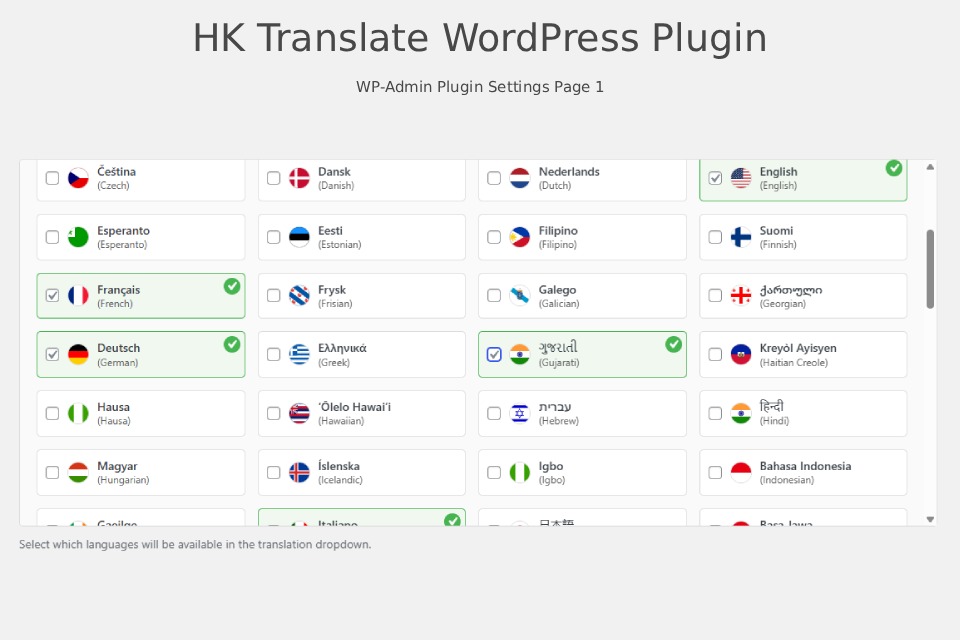960x640 pixels.
Task: Uncheck the Français (French) checkbox
Action: (x=53, y=296)
